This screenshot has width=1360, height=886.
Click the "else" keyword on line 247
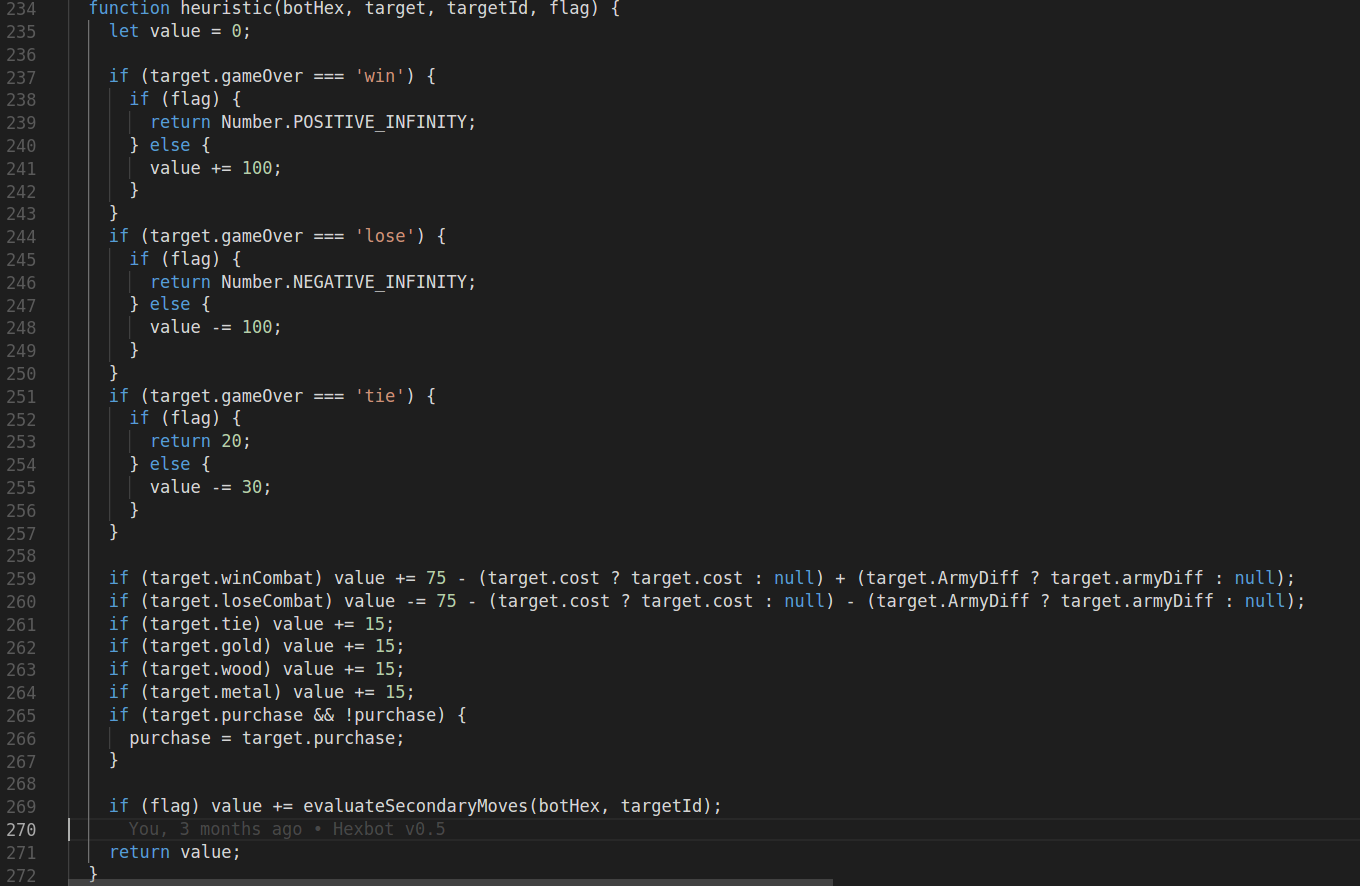170,304
